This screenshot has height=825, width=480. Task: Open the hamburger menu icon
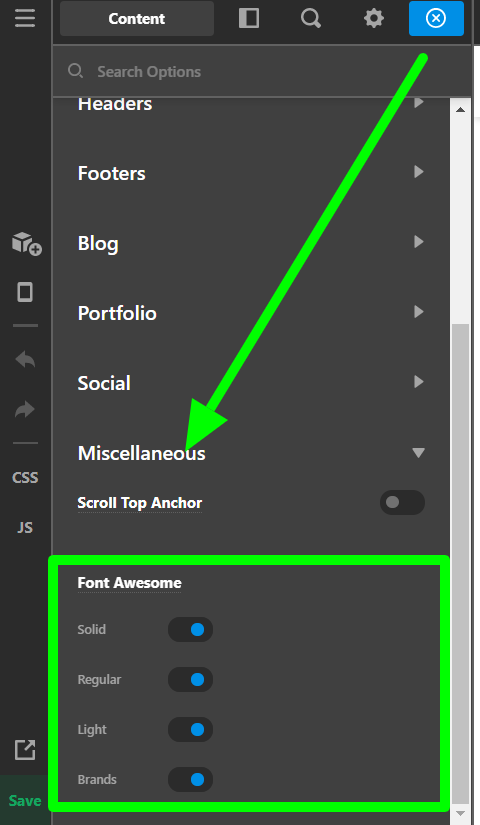click(x=25, y=18)
